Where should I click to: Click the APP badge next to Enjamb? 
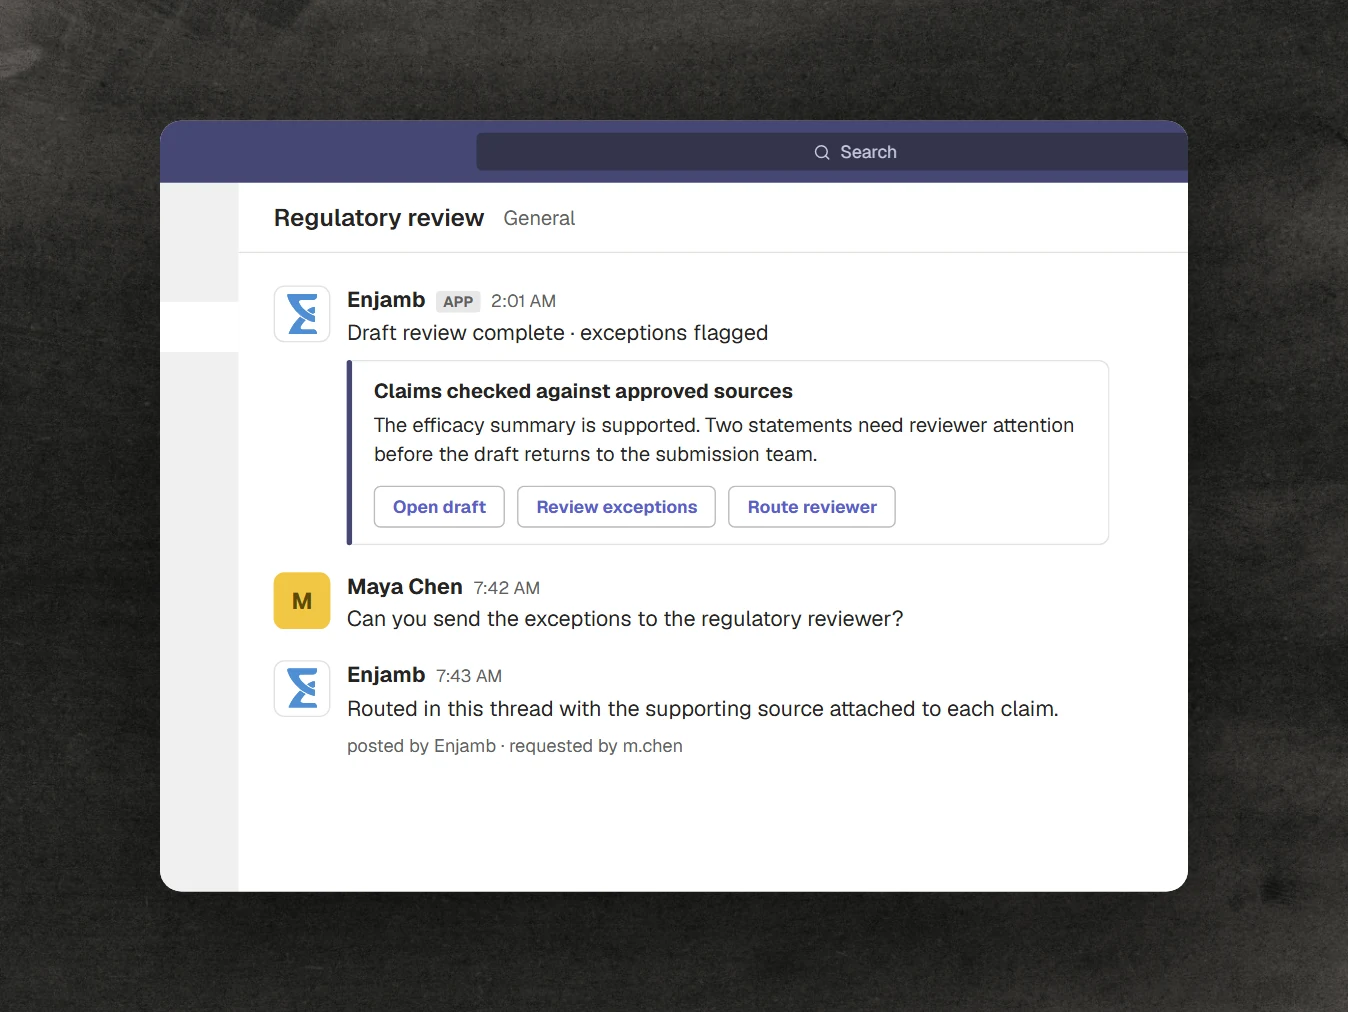(x=458, y=301)
